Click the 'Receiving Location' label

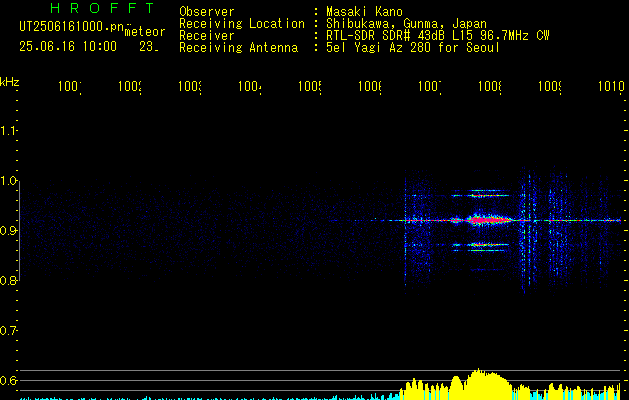point(242,24)
